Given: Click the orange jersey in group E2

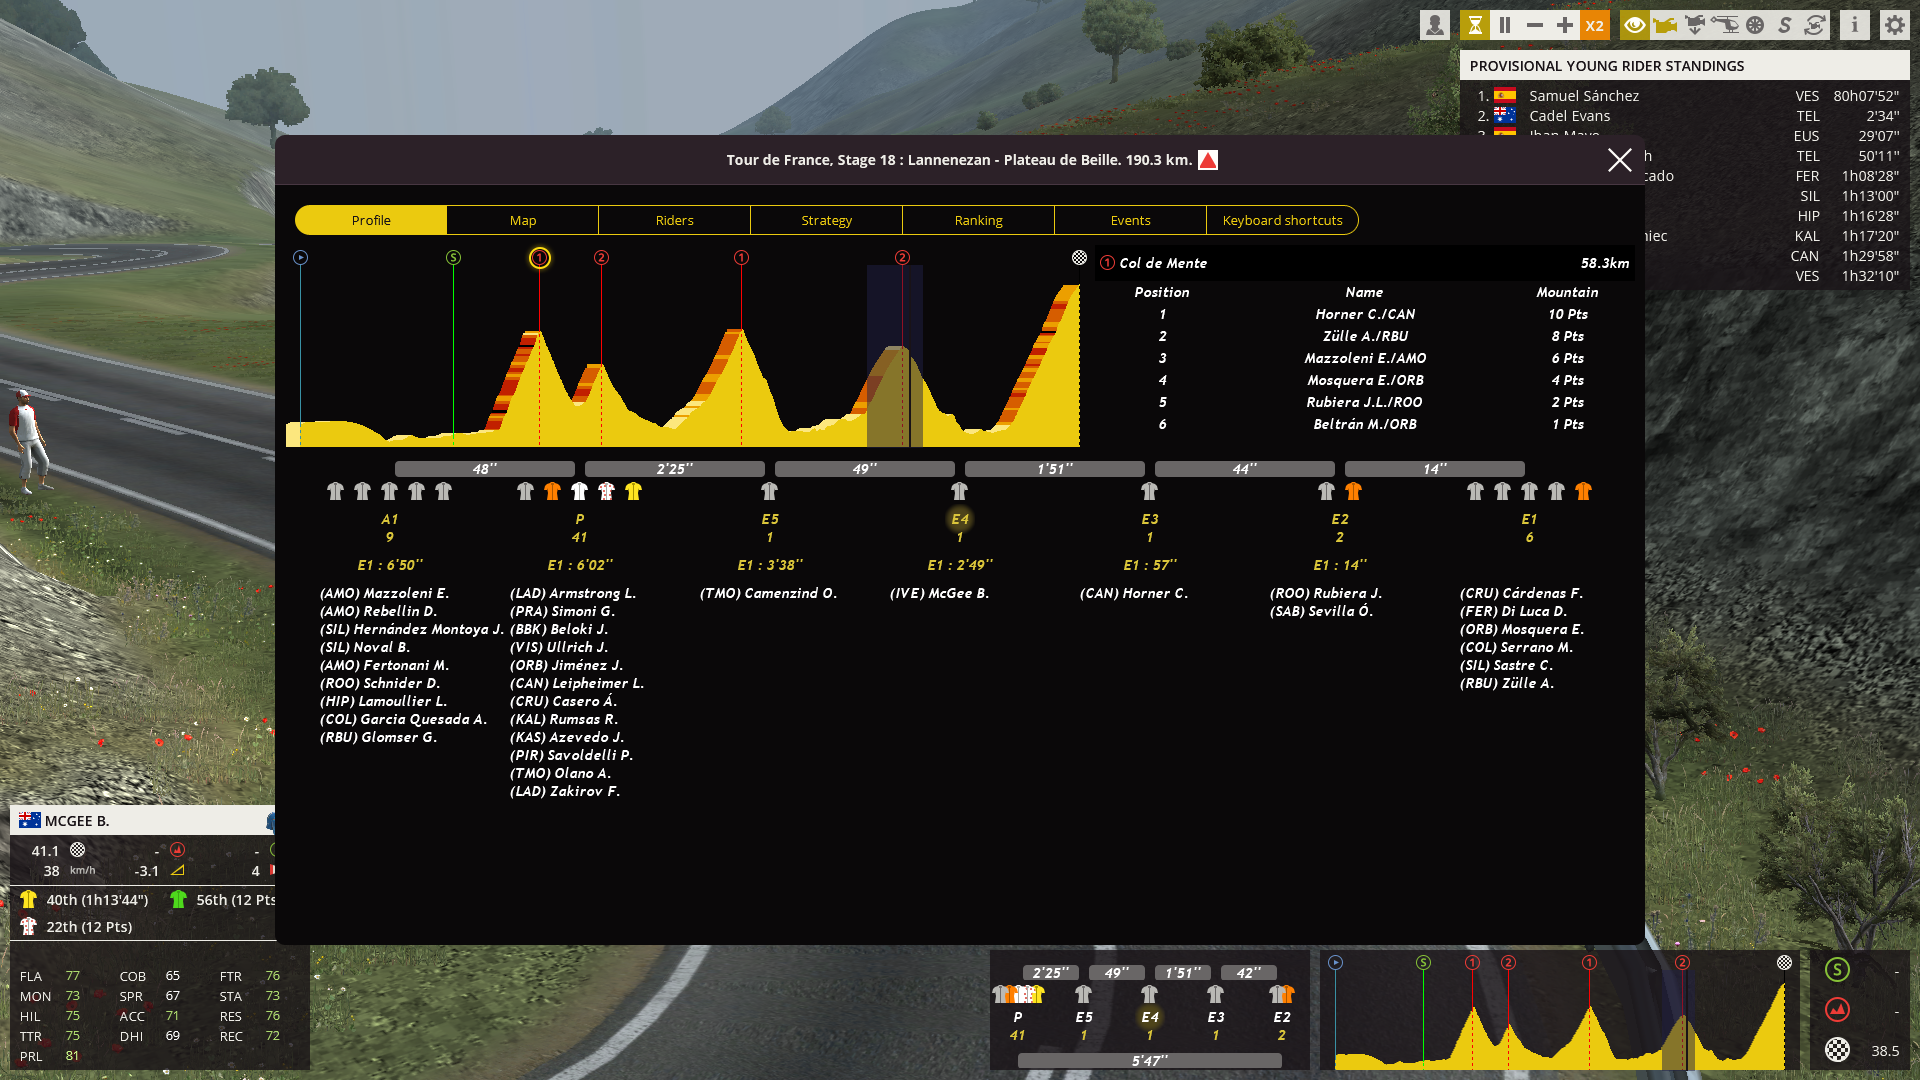Looking at the screenshot, I should (x=1353, y=491).
